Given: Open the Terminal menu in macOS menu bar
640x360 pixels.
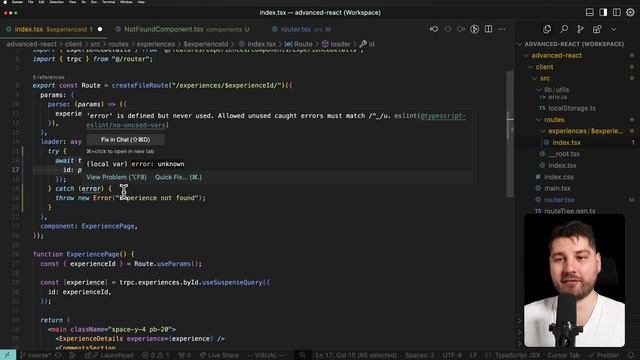Looking at the screenshot, I should pyautogui.click(x=108, y=2).
